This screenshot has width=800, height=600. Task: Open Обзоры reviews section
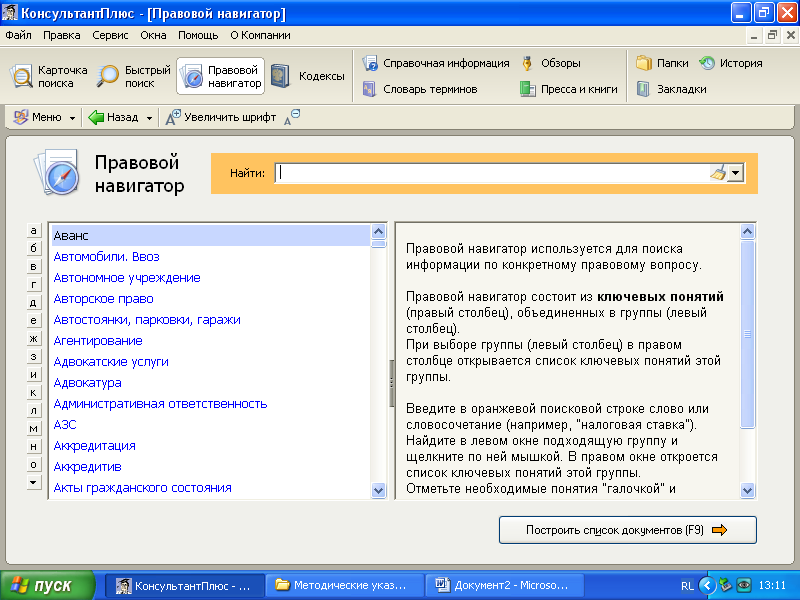pos(551,63)
